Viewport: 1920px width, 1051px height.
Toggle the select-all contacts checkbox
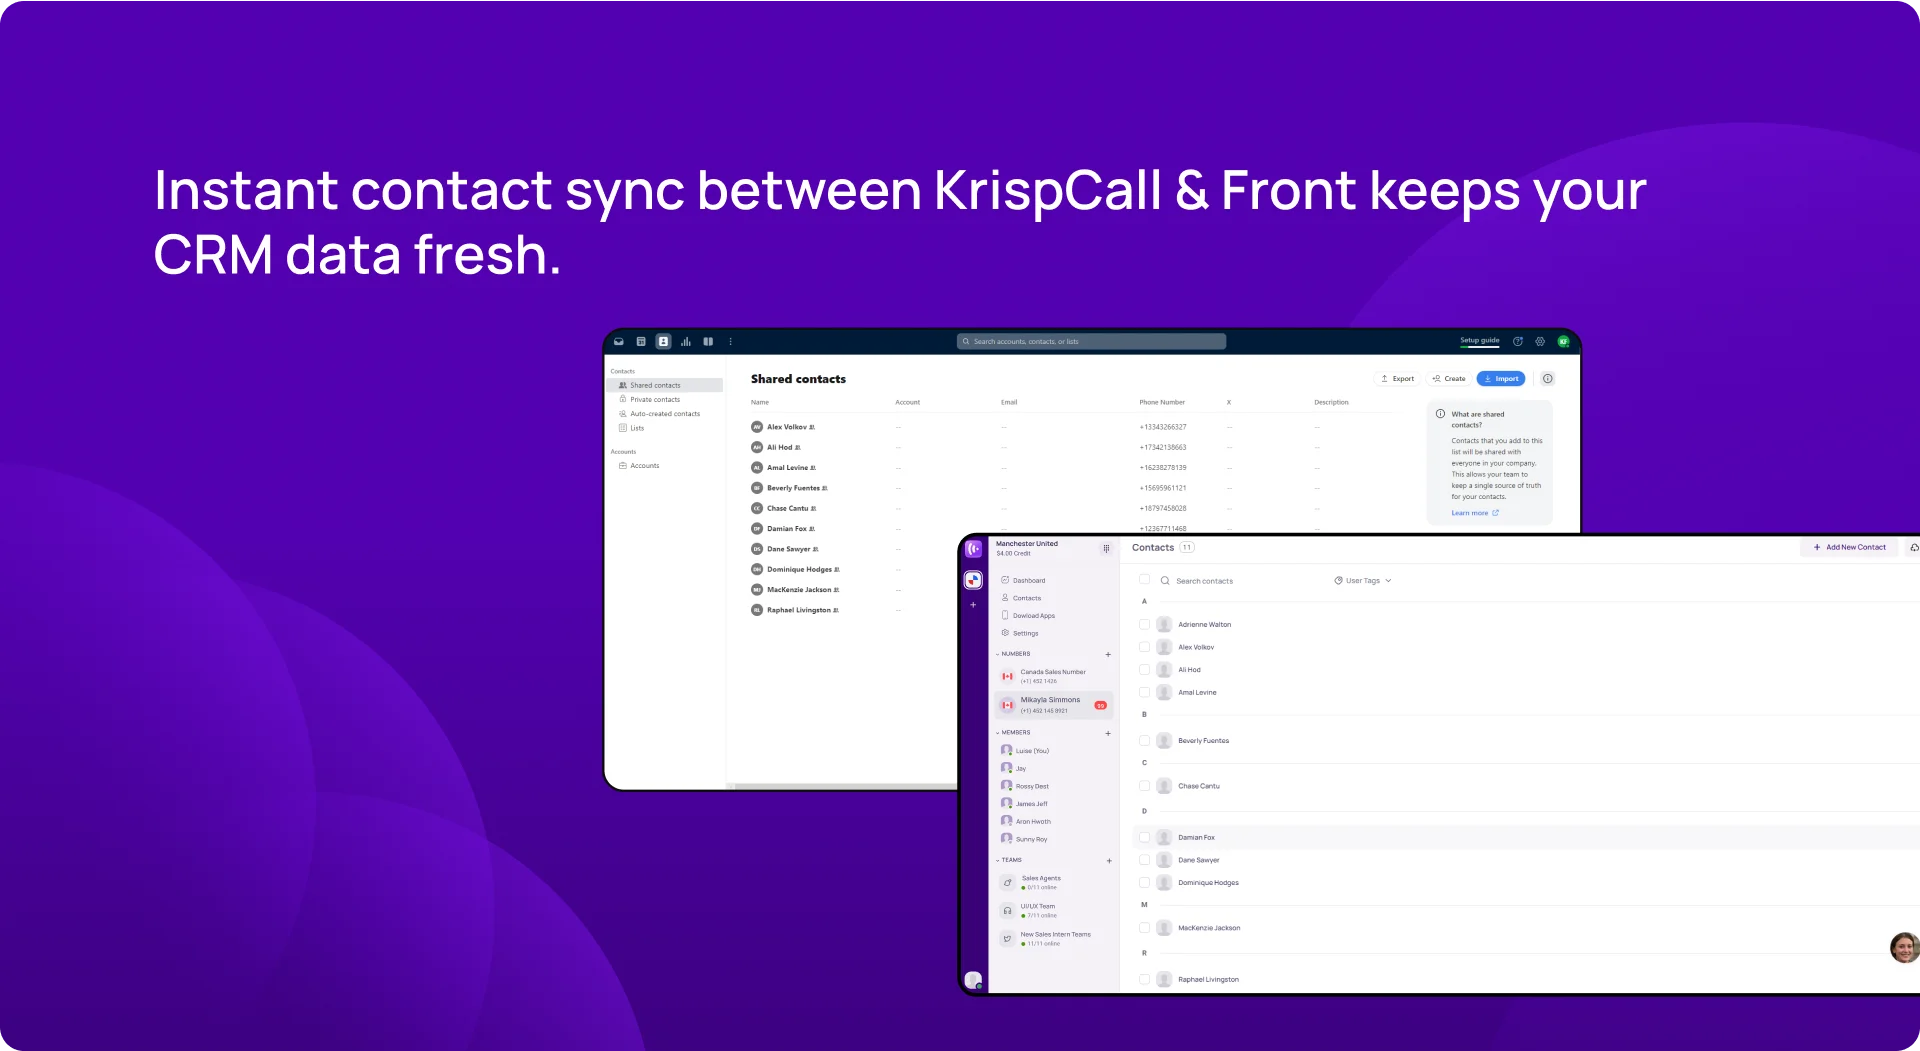(x=1144, y=579)
